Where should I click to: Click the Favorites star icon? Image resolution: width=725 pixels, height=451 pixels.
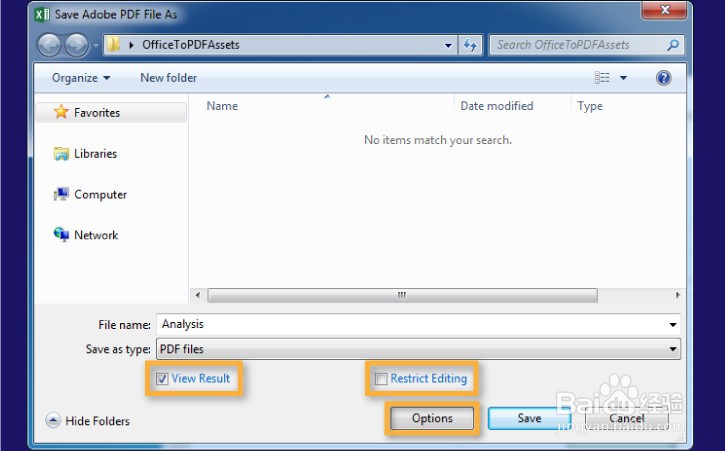pyautogui.click(x=61, y=111)
